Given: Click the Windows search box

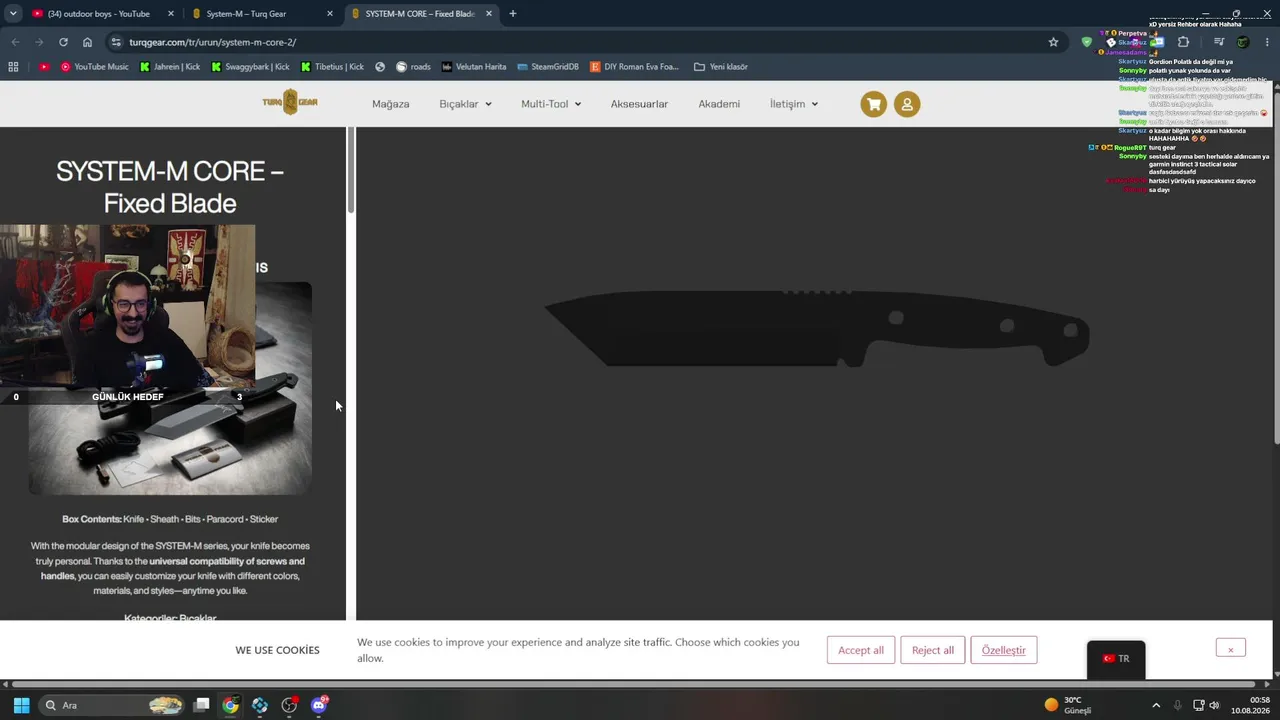Looking at the screenshot, I should pyautogui.click(x=112, y=705).
